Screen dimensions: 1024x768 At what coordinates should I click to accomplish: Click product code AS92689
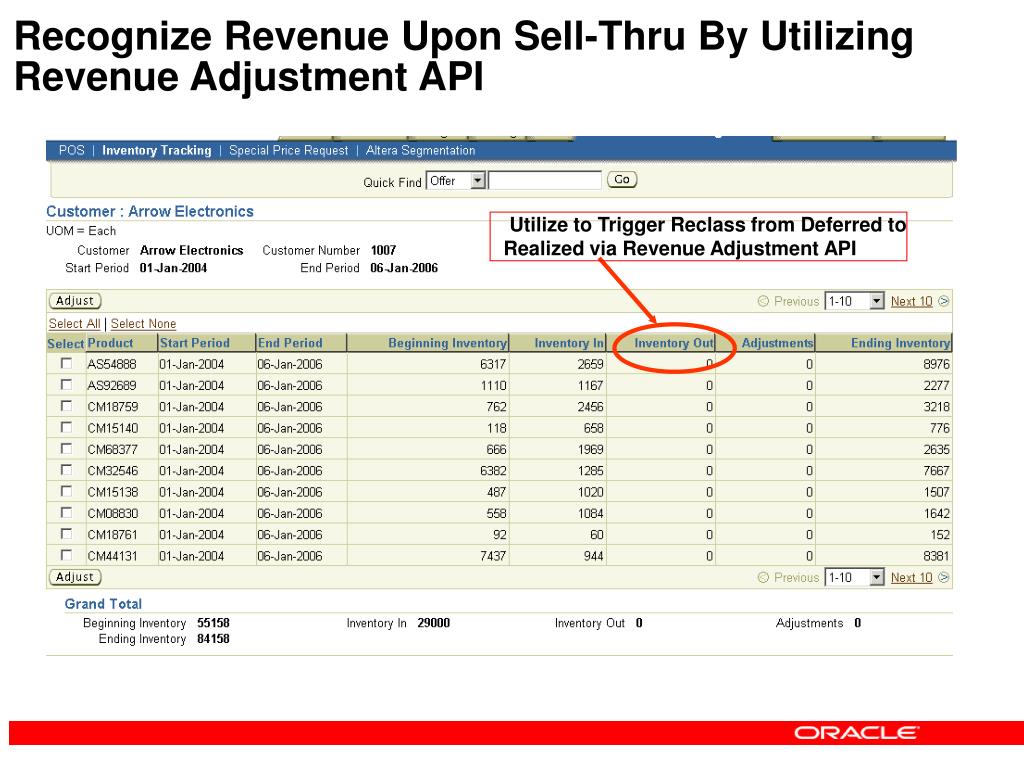tap(112, 385)
